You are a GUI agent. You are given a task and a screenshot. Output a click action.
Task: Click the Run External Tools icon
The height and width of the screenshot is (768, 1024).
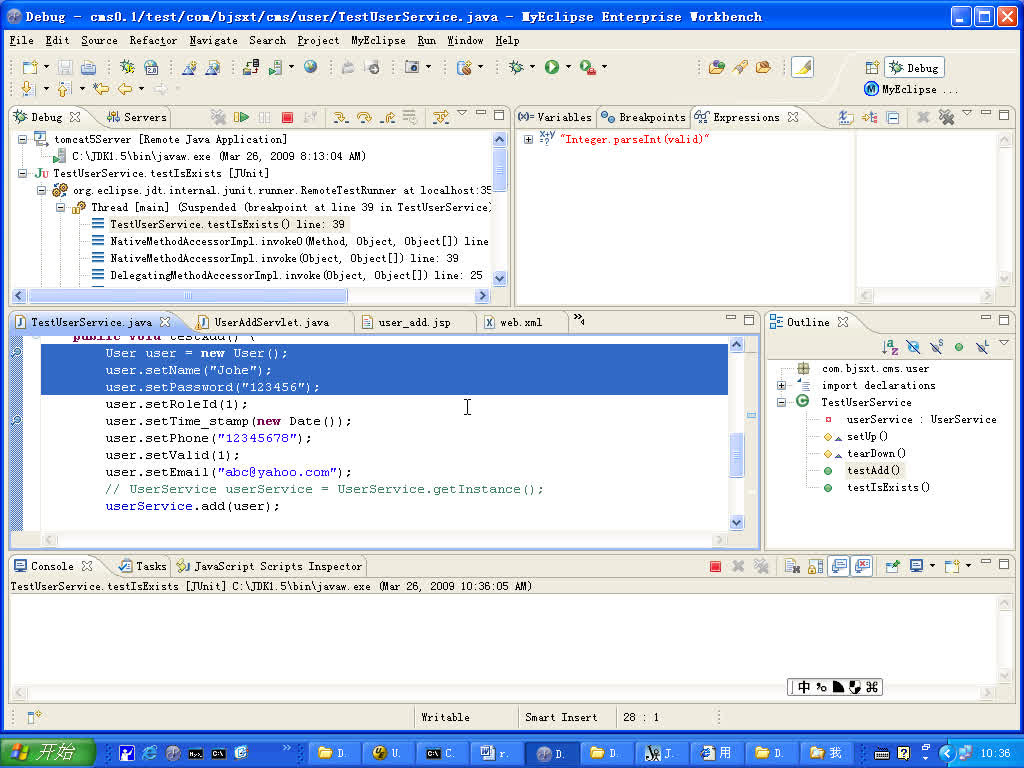click(x=587, y=67)
